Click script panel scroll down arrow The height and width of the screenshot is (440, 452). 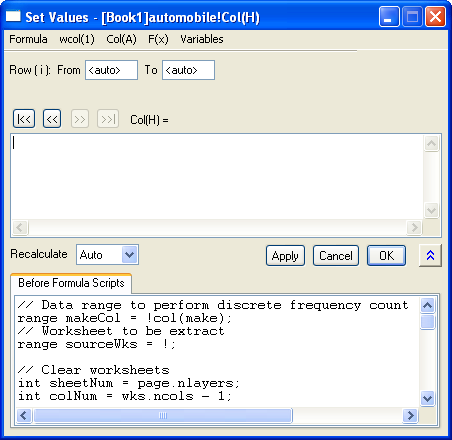(427, 398)
